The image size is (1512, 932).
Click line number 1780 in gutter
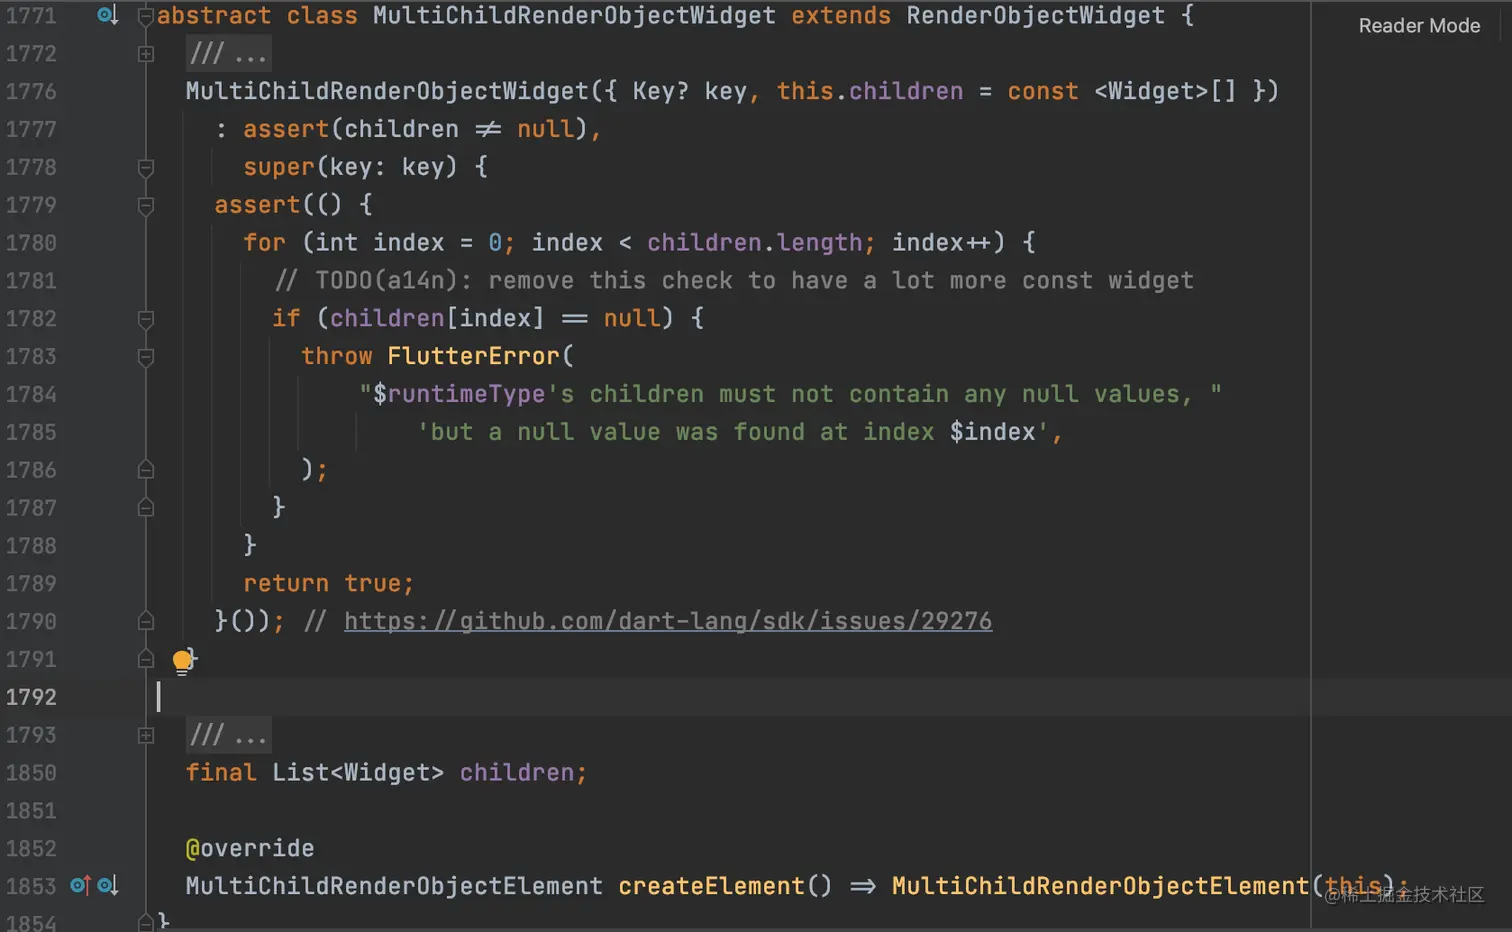pos(31,243)
